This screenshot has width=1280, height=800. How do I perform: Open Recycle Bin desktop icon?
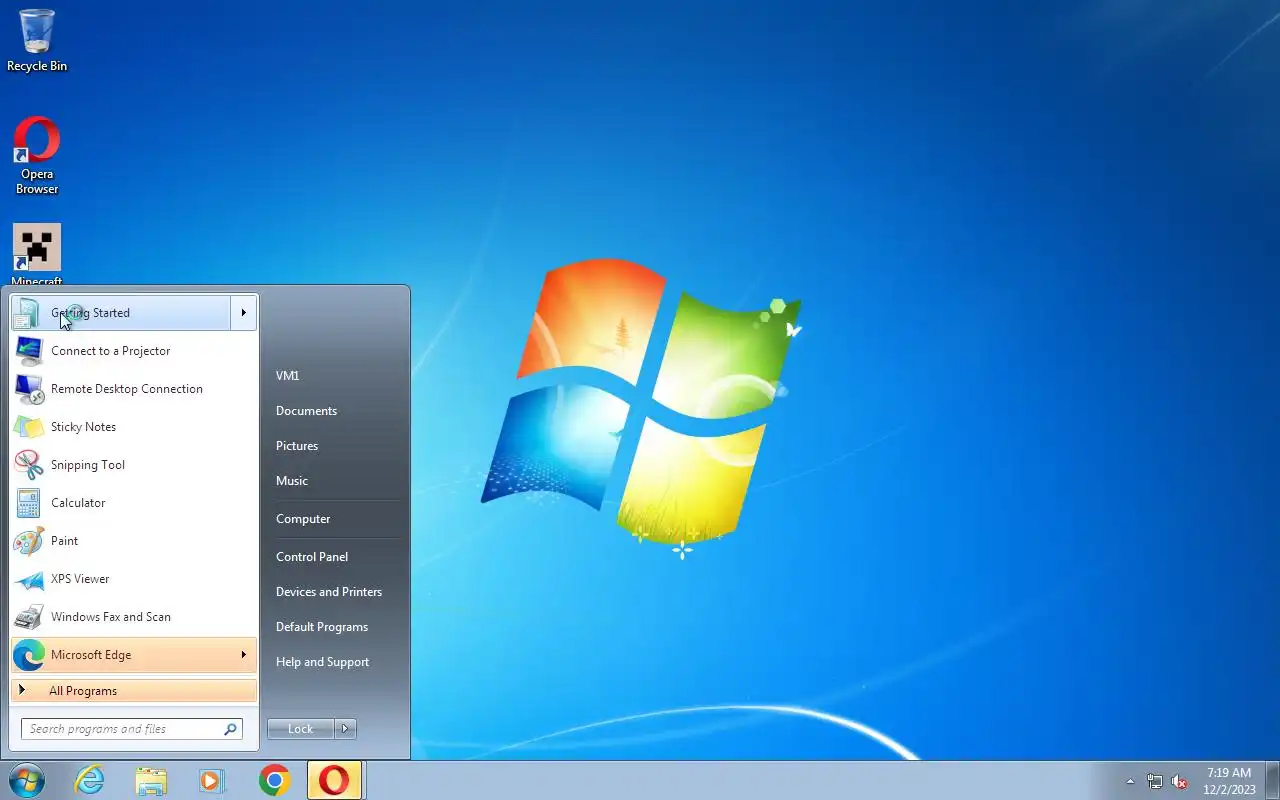[37, 40]
